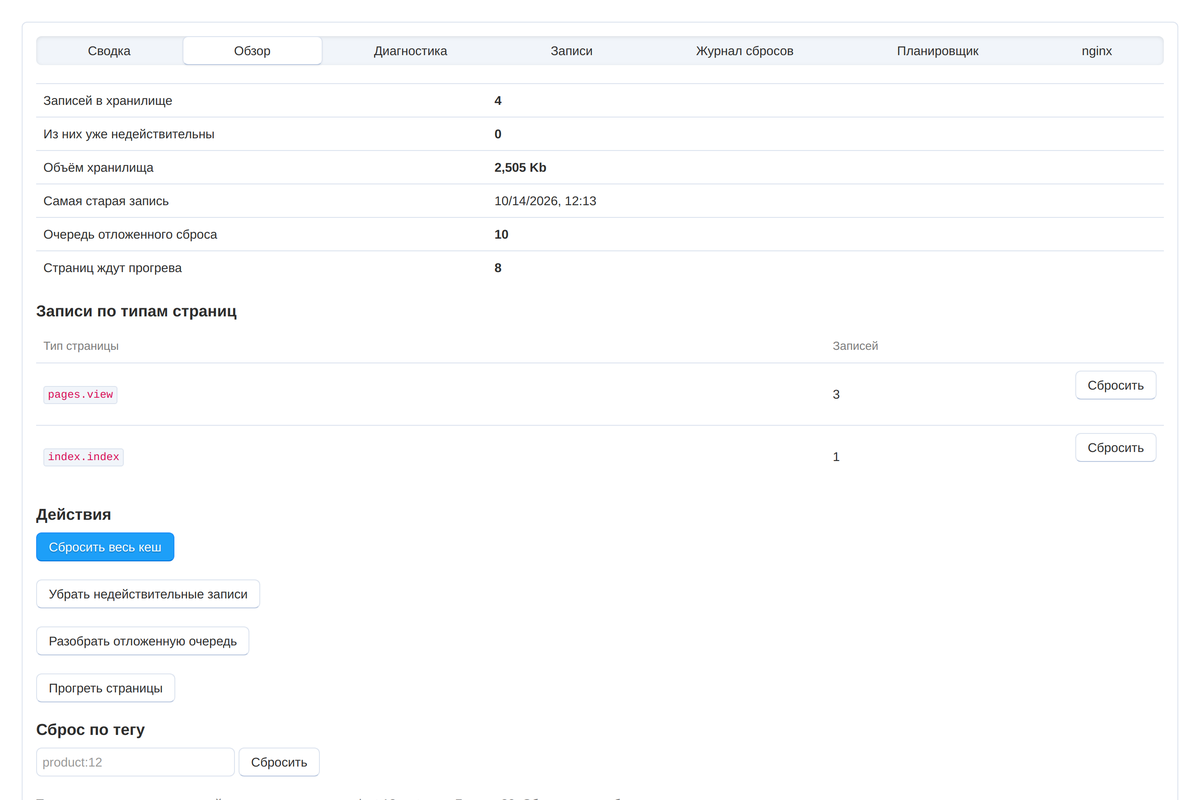Viewport: 1200px width, 800px height.
Task: Click the Сброс по тегу heading
Action: click(91, 730)
